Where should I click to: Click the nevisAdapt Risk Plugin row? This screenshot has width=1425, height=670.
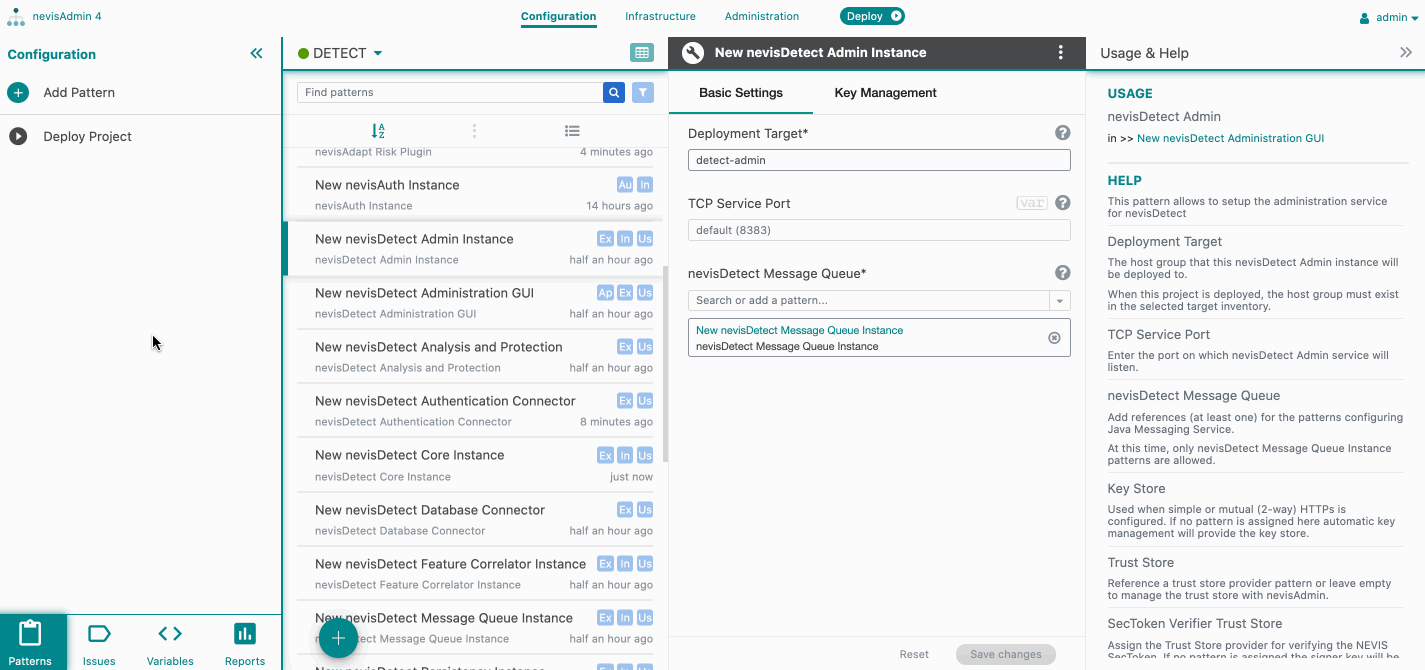point(475,155)
